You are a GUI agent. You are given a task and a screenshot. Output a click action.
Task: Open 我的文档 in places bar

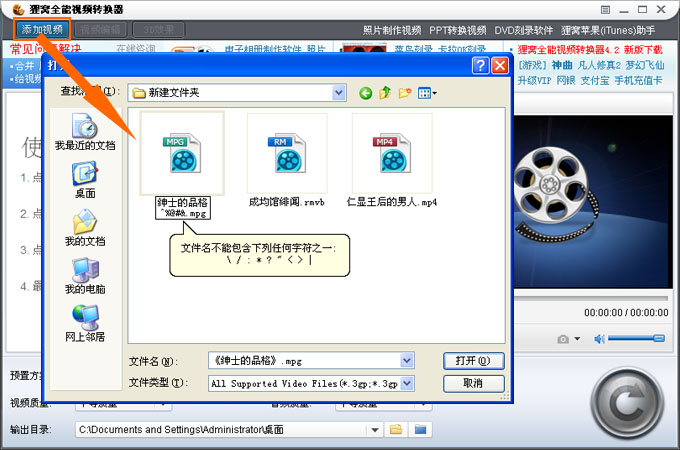click(x=85, y=227)
